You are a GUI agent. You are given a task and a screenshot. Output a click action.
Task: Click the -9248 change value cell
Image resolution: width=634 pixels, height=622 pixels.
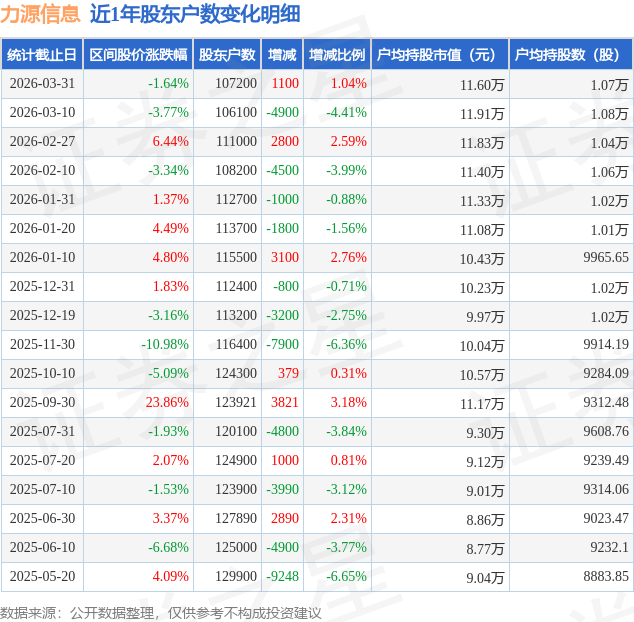(282, 577)
